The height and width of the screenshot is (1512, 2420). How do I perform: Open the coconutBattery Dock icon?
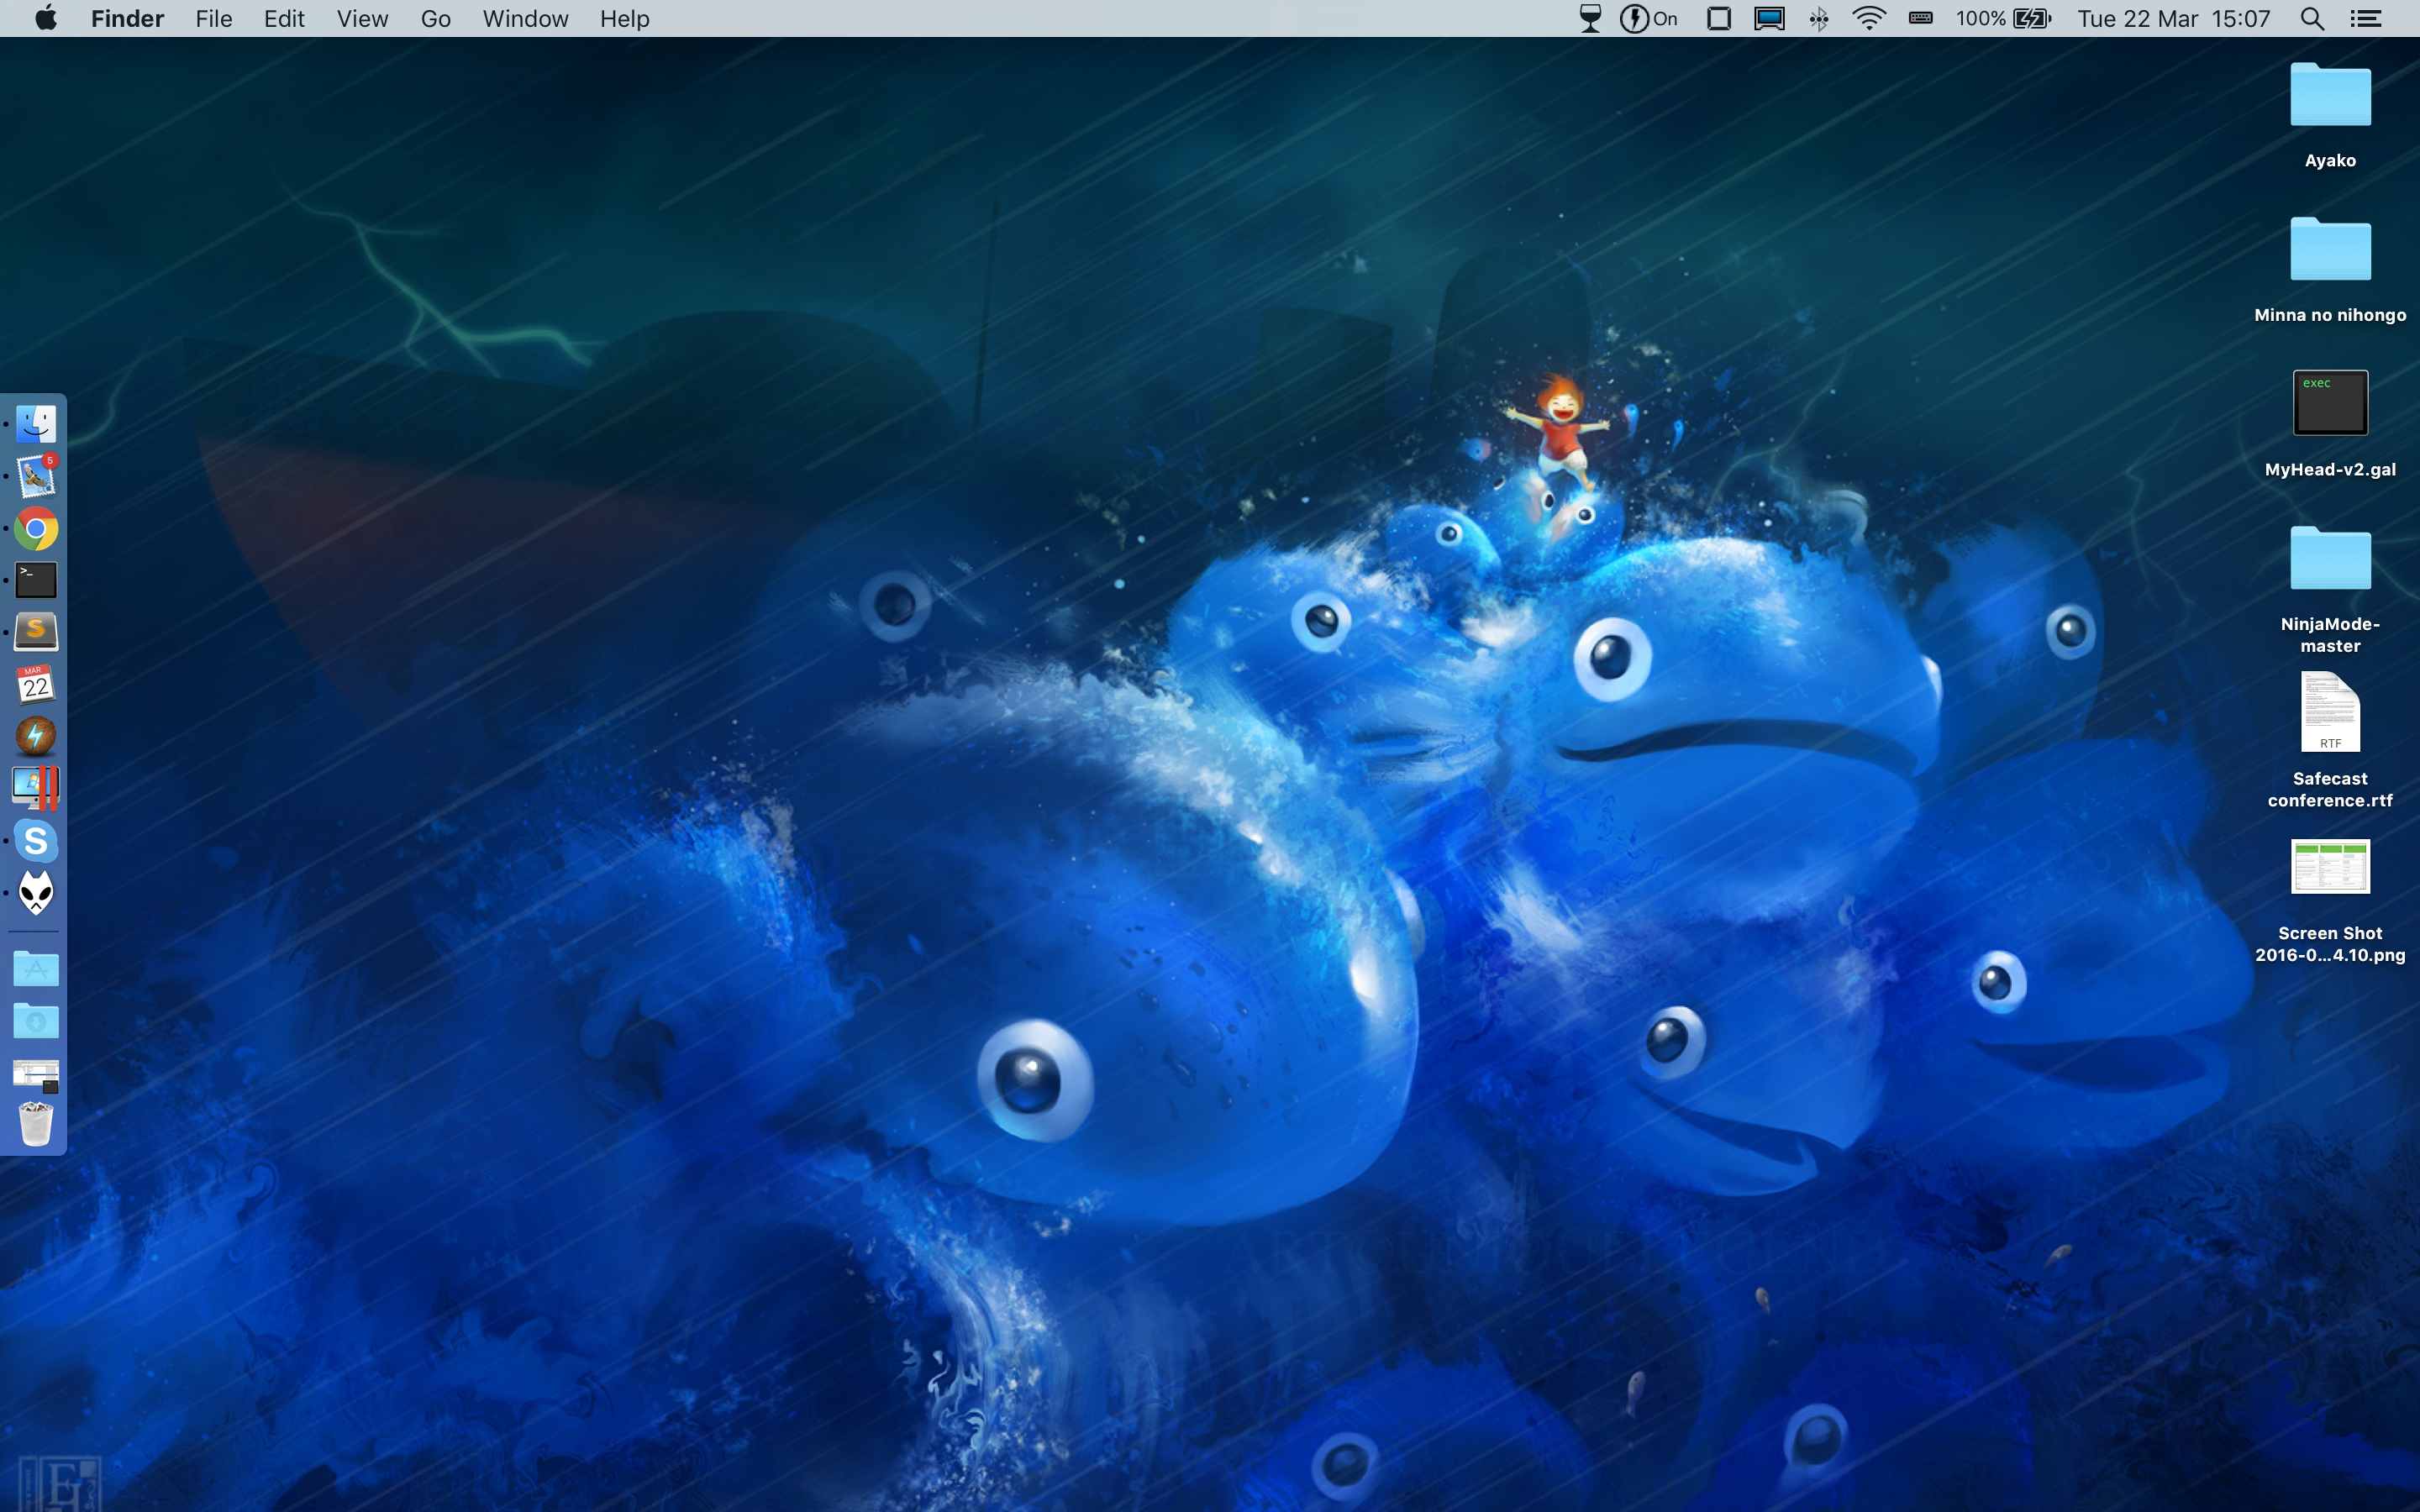pos(36,737)
